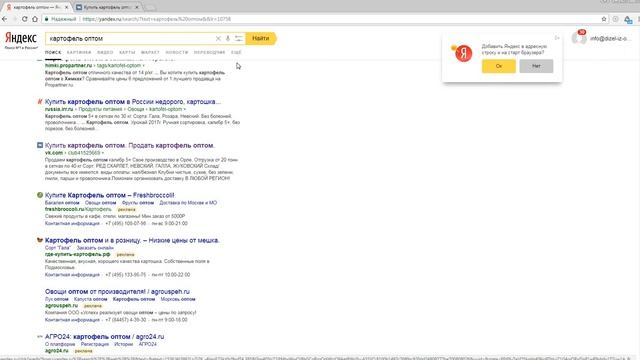Click the russia.irr.ru green URL

59,109
